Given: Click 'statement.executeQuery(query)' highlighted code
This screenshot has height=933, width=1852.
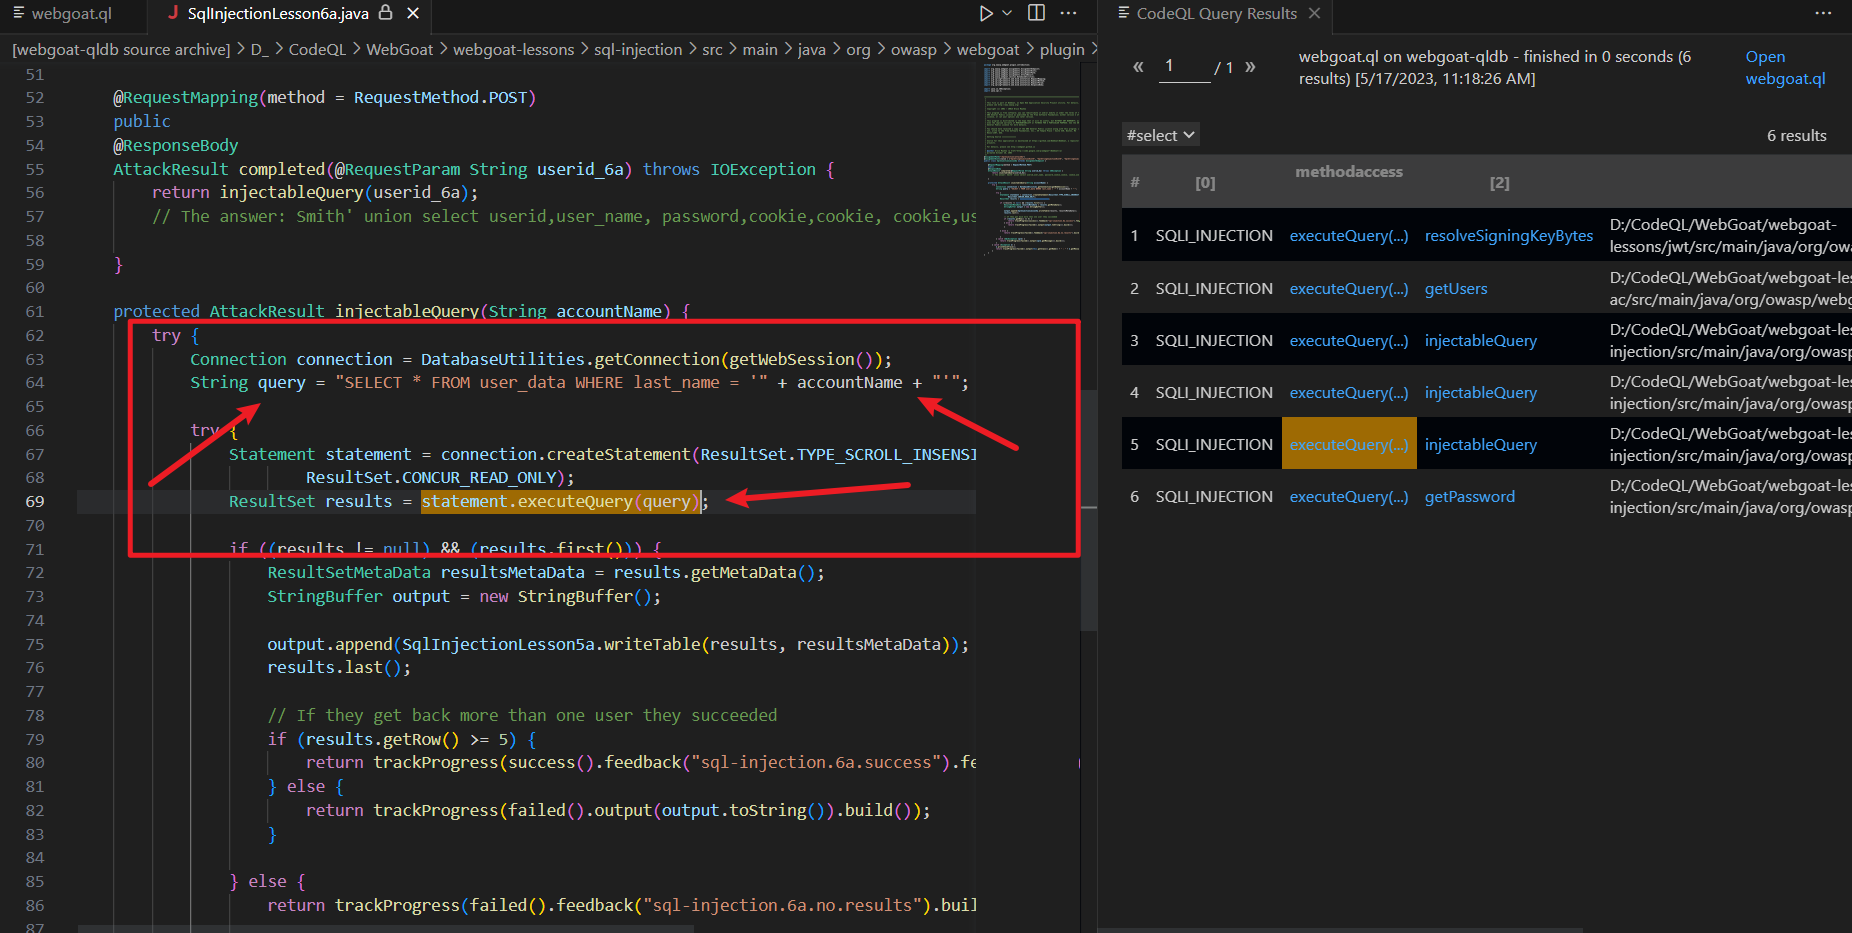Looking at the screenshot, I should tap(560, 502).
